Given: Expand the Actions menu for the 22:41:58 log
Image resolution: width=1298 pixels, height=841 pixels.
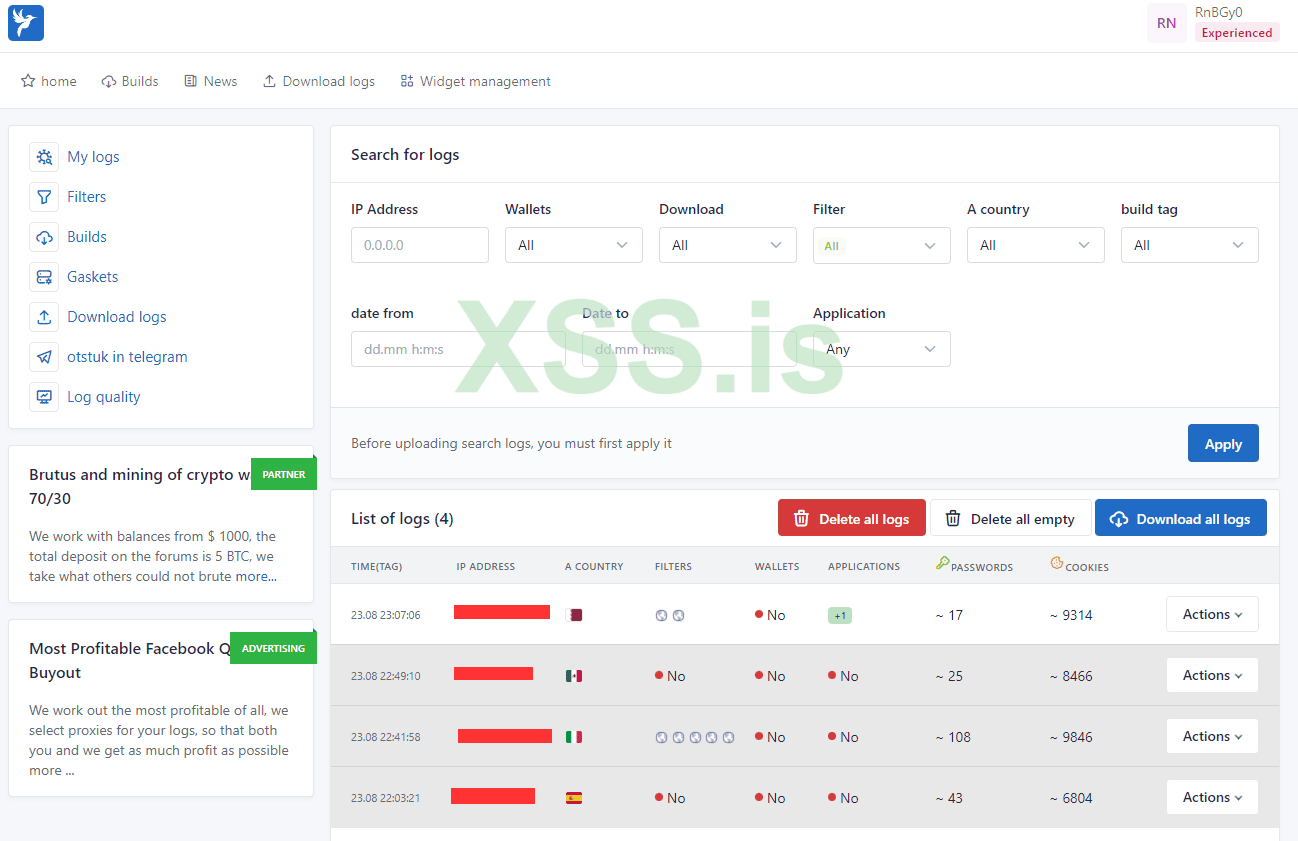Looking at the screenshot, I should (1212, 736).
